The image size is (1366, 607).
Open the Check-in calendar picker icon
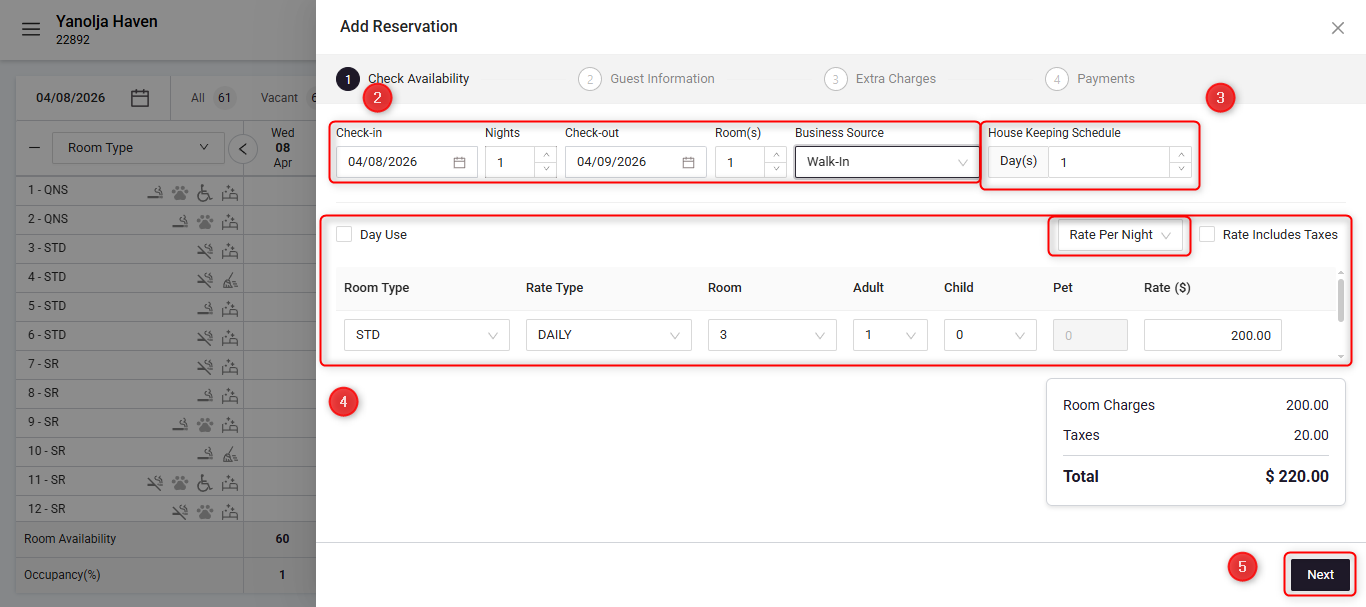[459, 162]
